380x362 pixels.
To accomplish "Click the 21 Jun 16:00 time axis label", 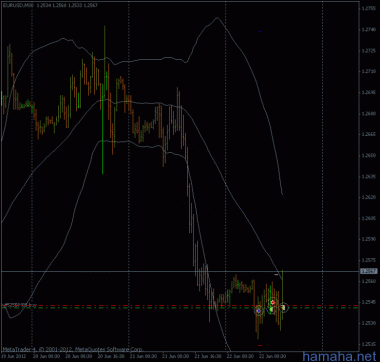I will coord(209,356).
